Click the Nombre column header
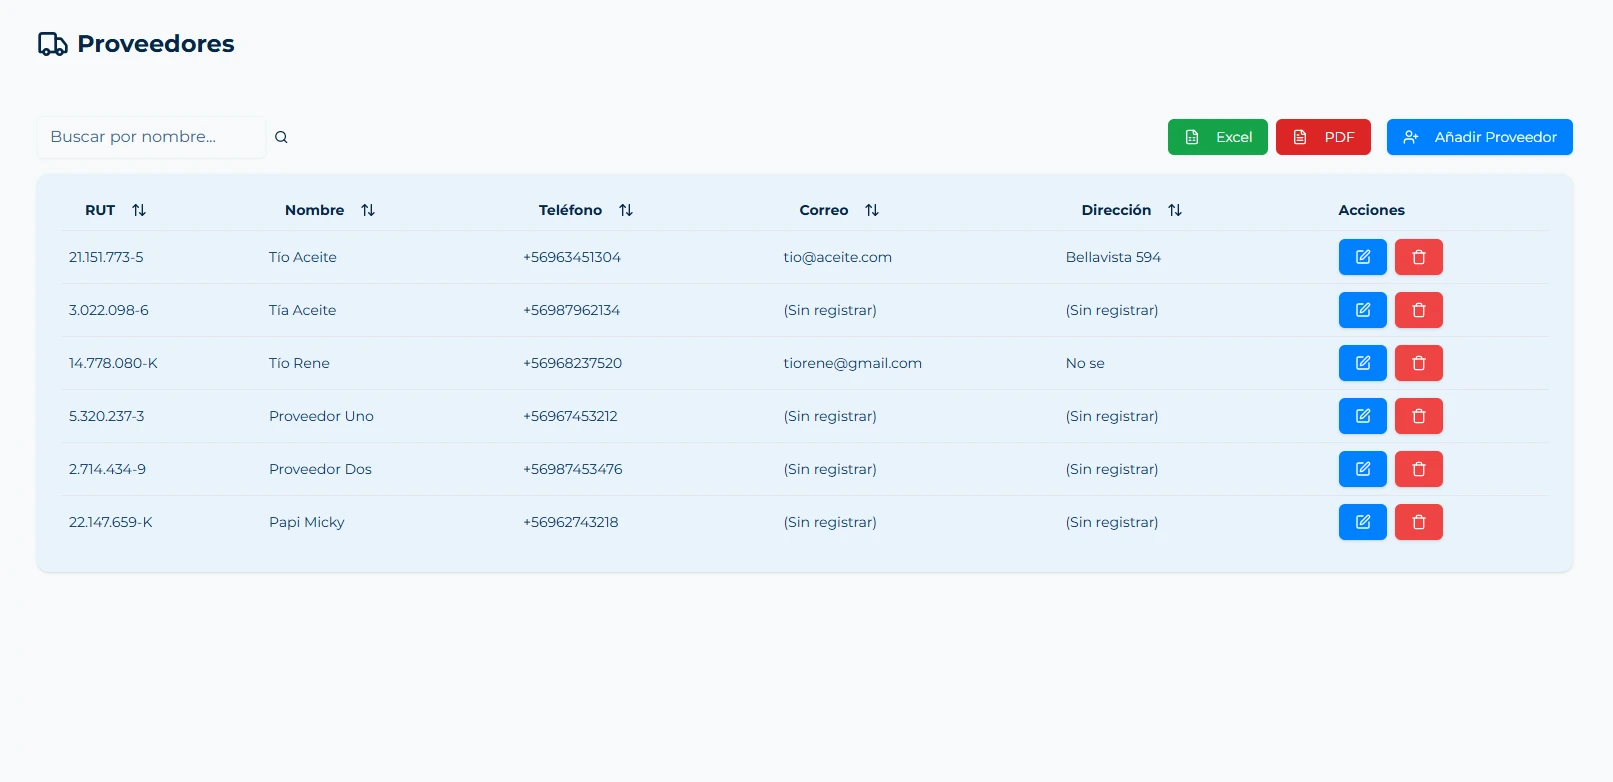Screen dimensions: 1613x782 click(314, 210)
